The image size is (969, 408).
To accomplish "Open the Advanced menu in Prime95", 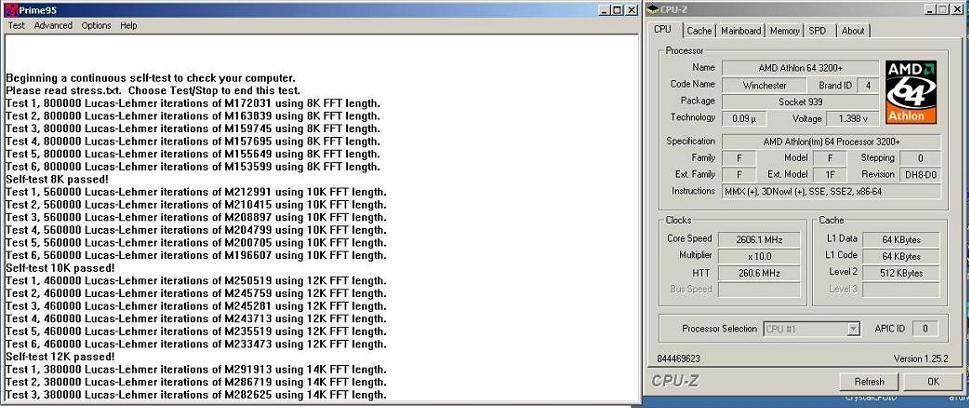I will point(53,25).
